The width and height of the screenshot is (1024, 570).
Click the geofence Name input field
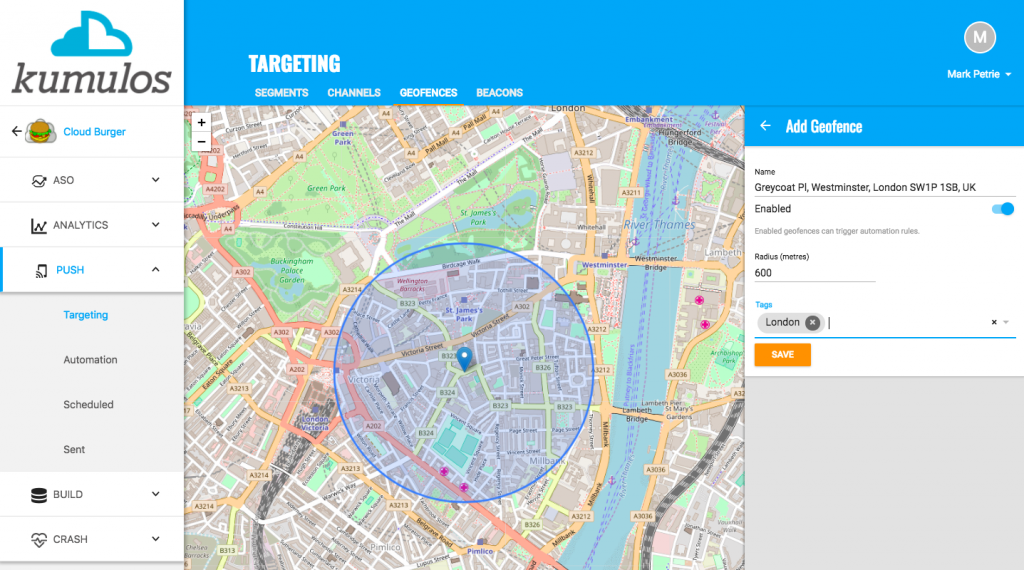(x=885, y=187)
